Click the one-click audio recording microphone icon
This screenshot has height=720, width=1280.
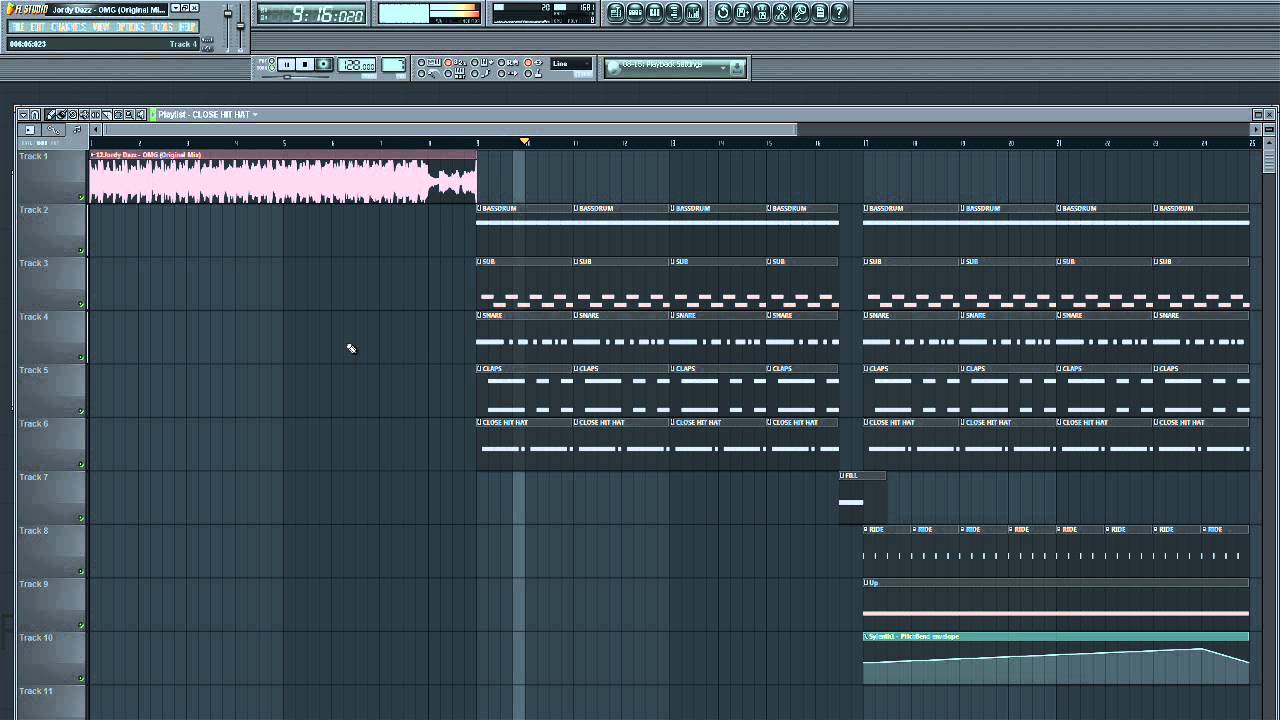(x=800, y=12)
